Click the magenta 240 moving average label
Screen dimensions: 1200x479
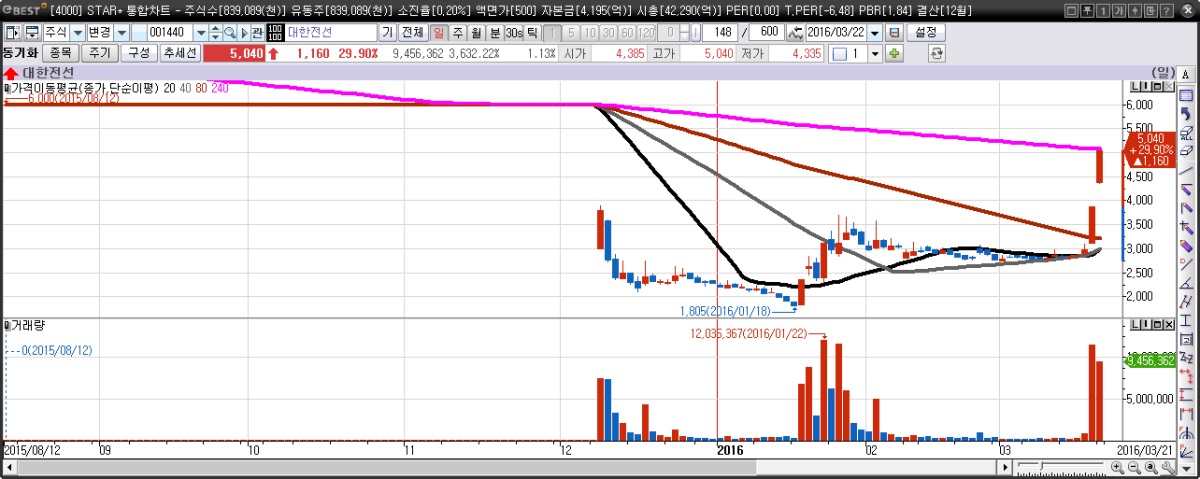point(220,88)
